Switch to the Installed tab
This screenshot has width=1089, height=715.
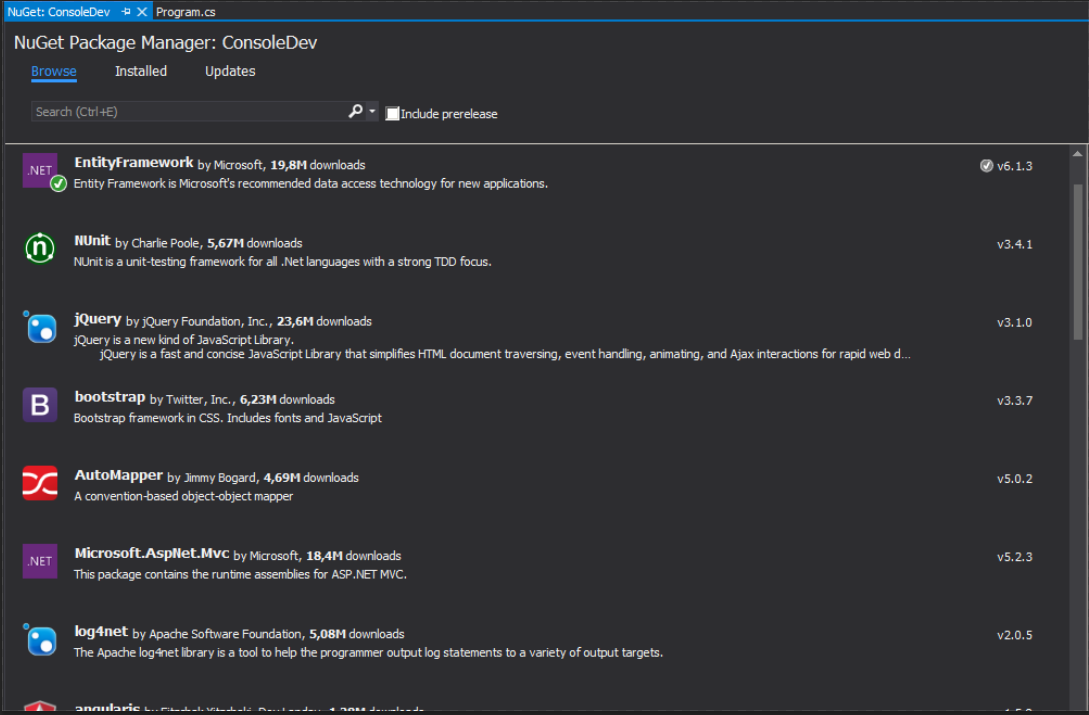[141, 71]
